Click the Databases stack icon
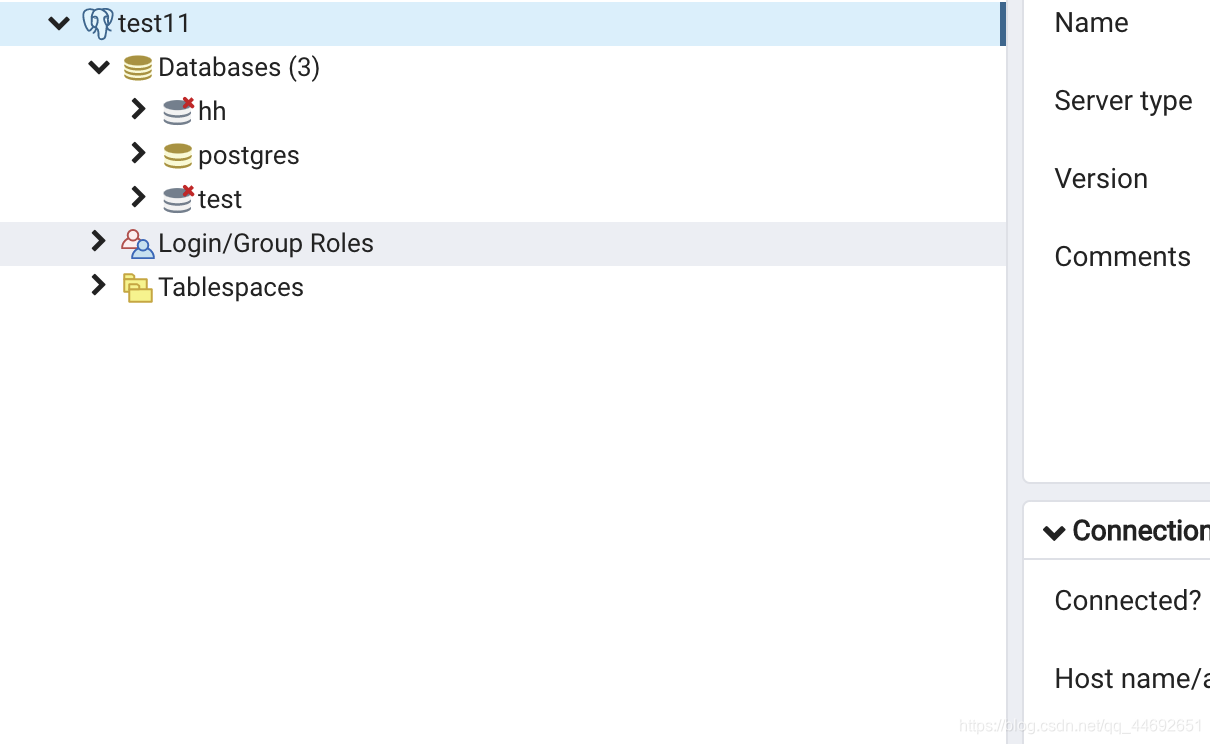 (138, 68)
